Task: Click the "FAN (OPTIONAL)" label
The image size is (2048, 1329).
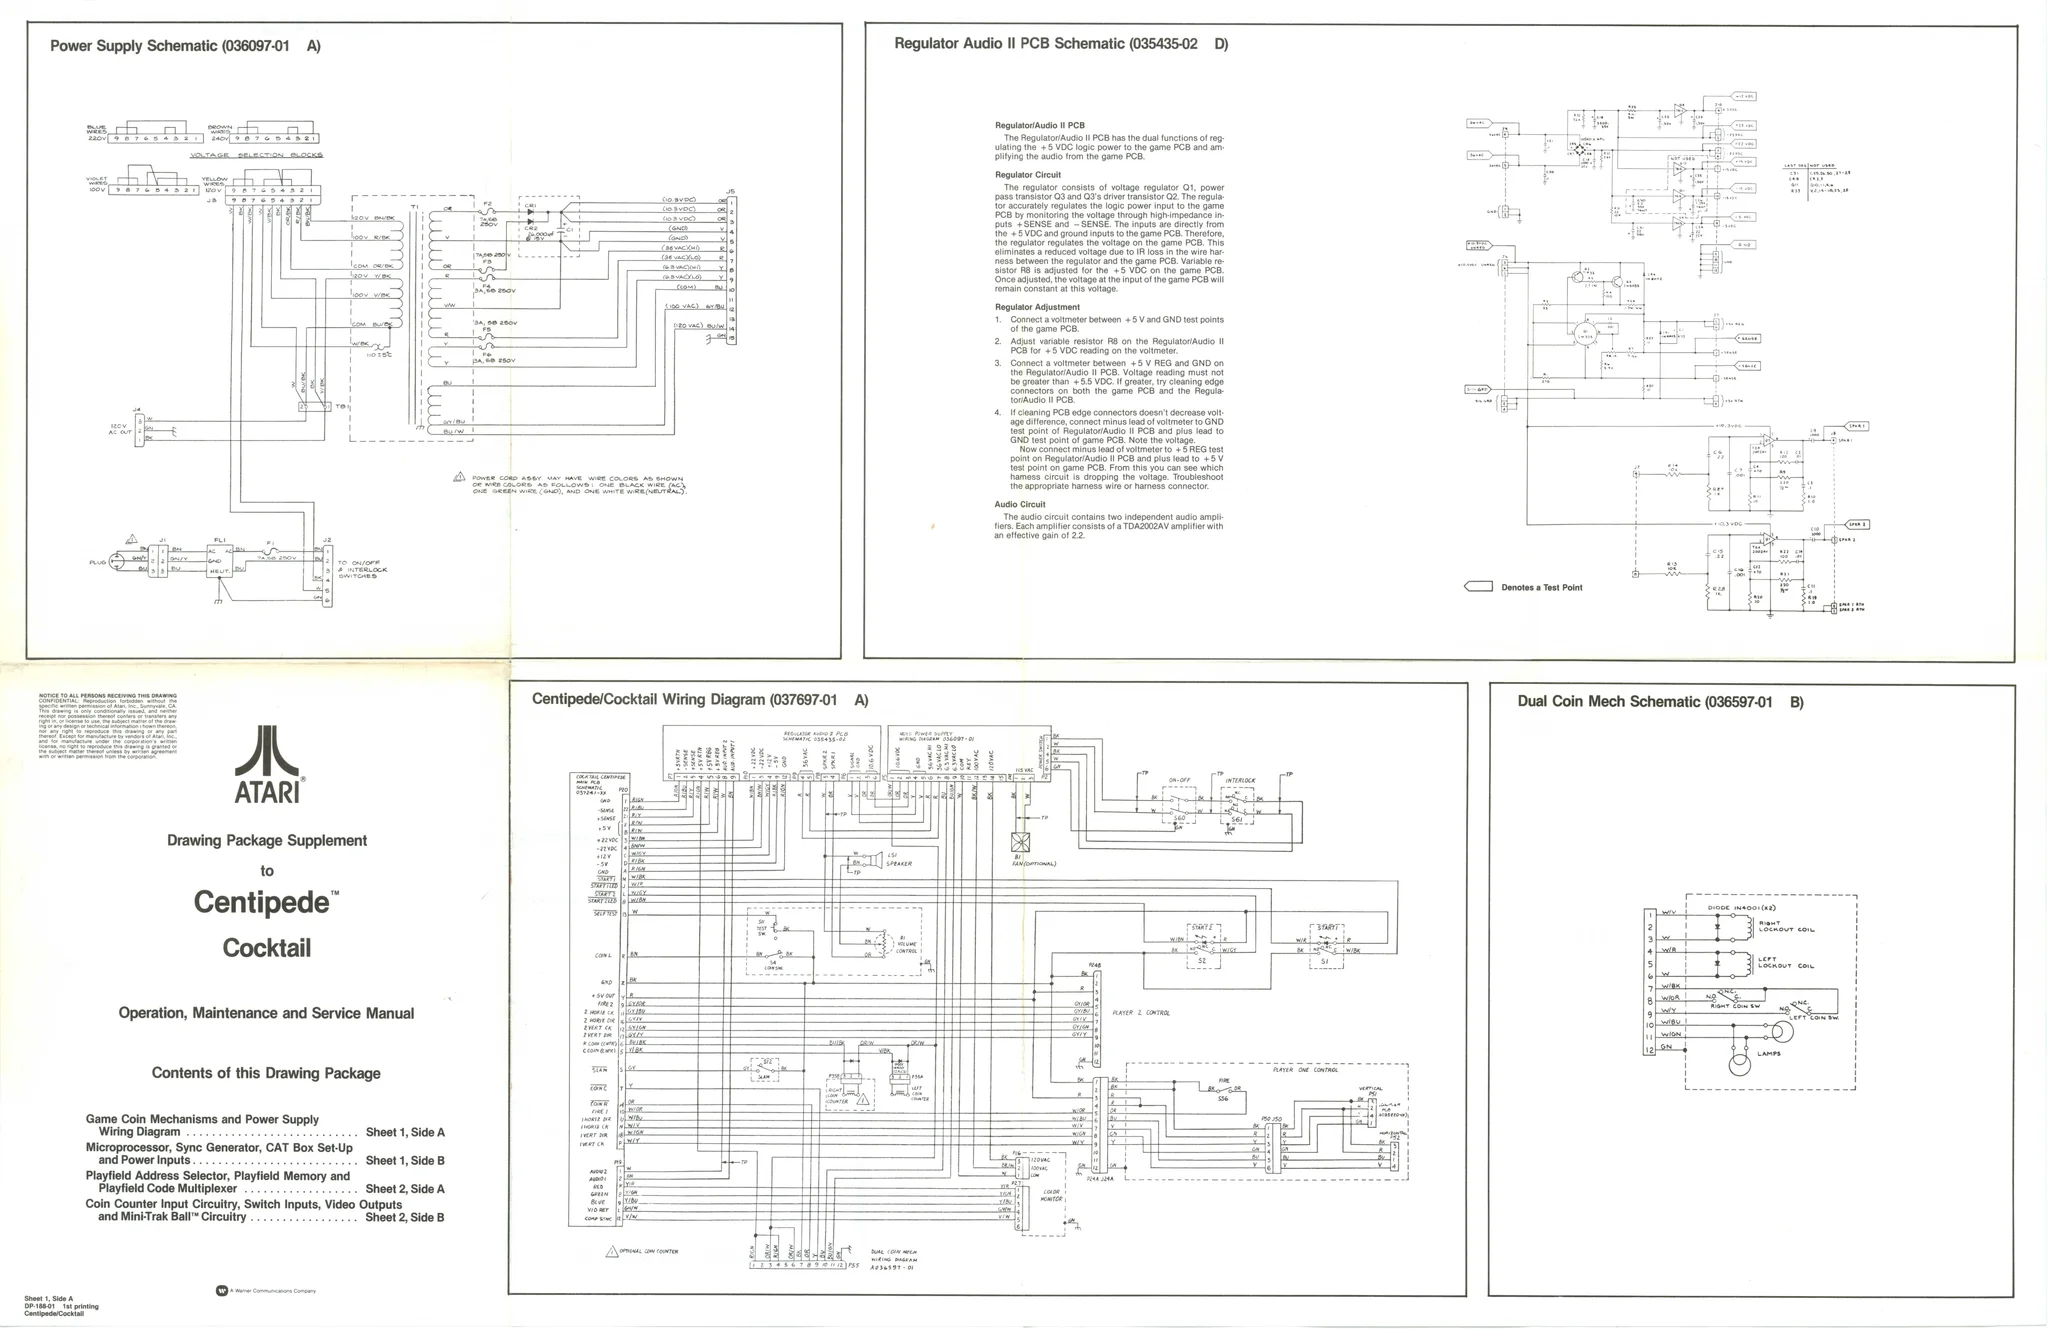Action: (x=1034, y=864)
